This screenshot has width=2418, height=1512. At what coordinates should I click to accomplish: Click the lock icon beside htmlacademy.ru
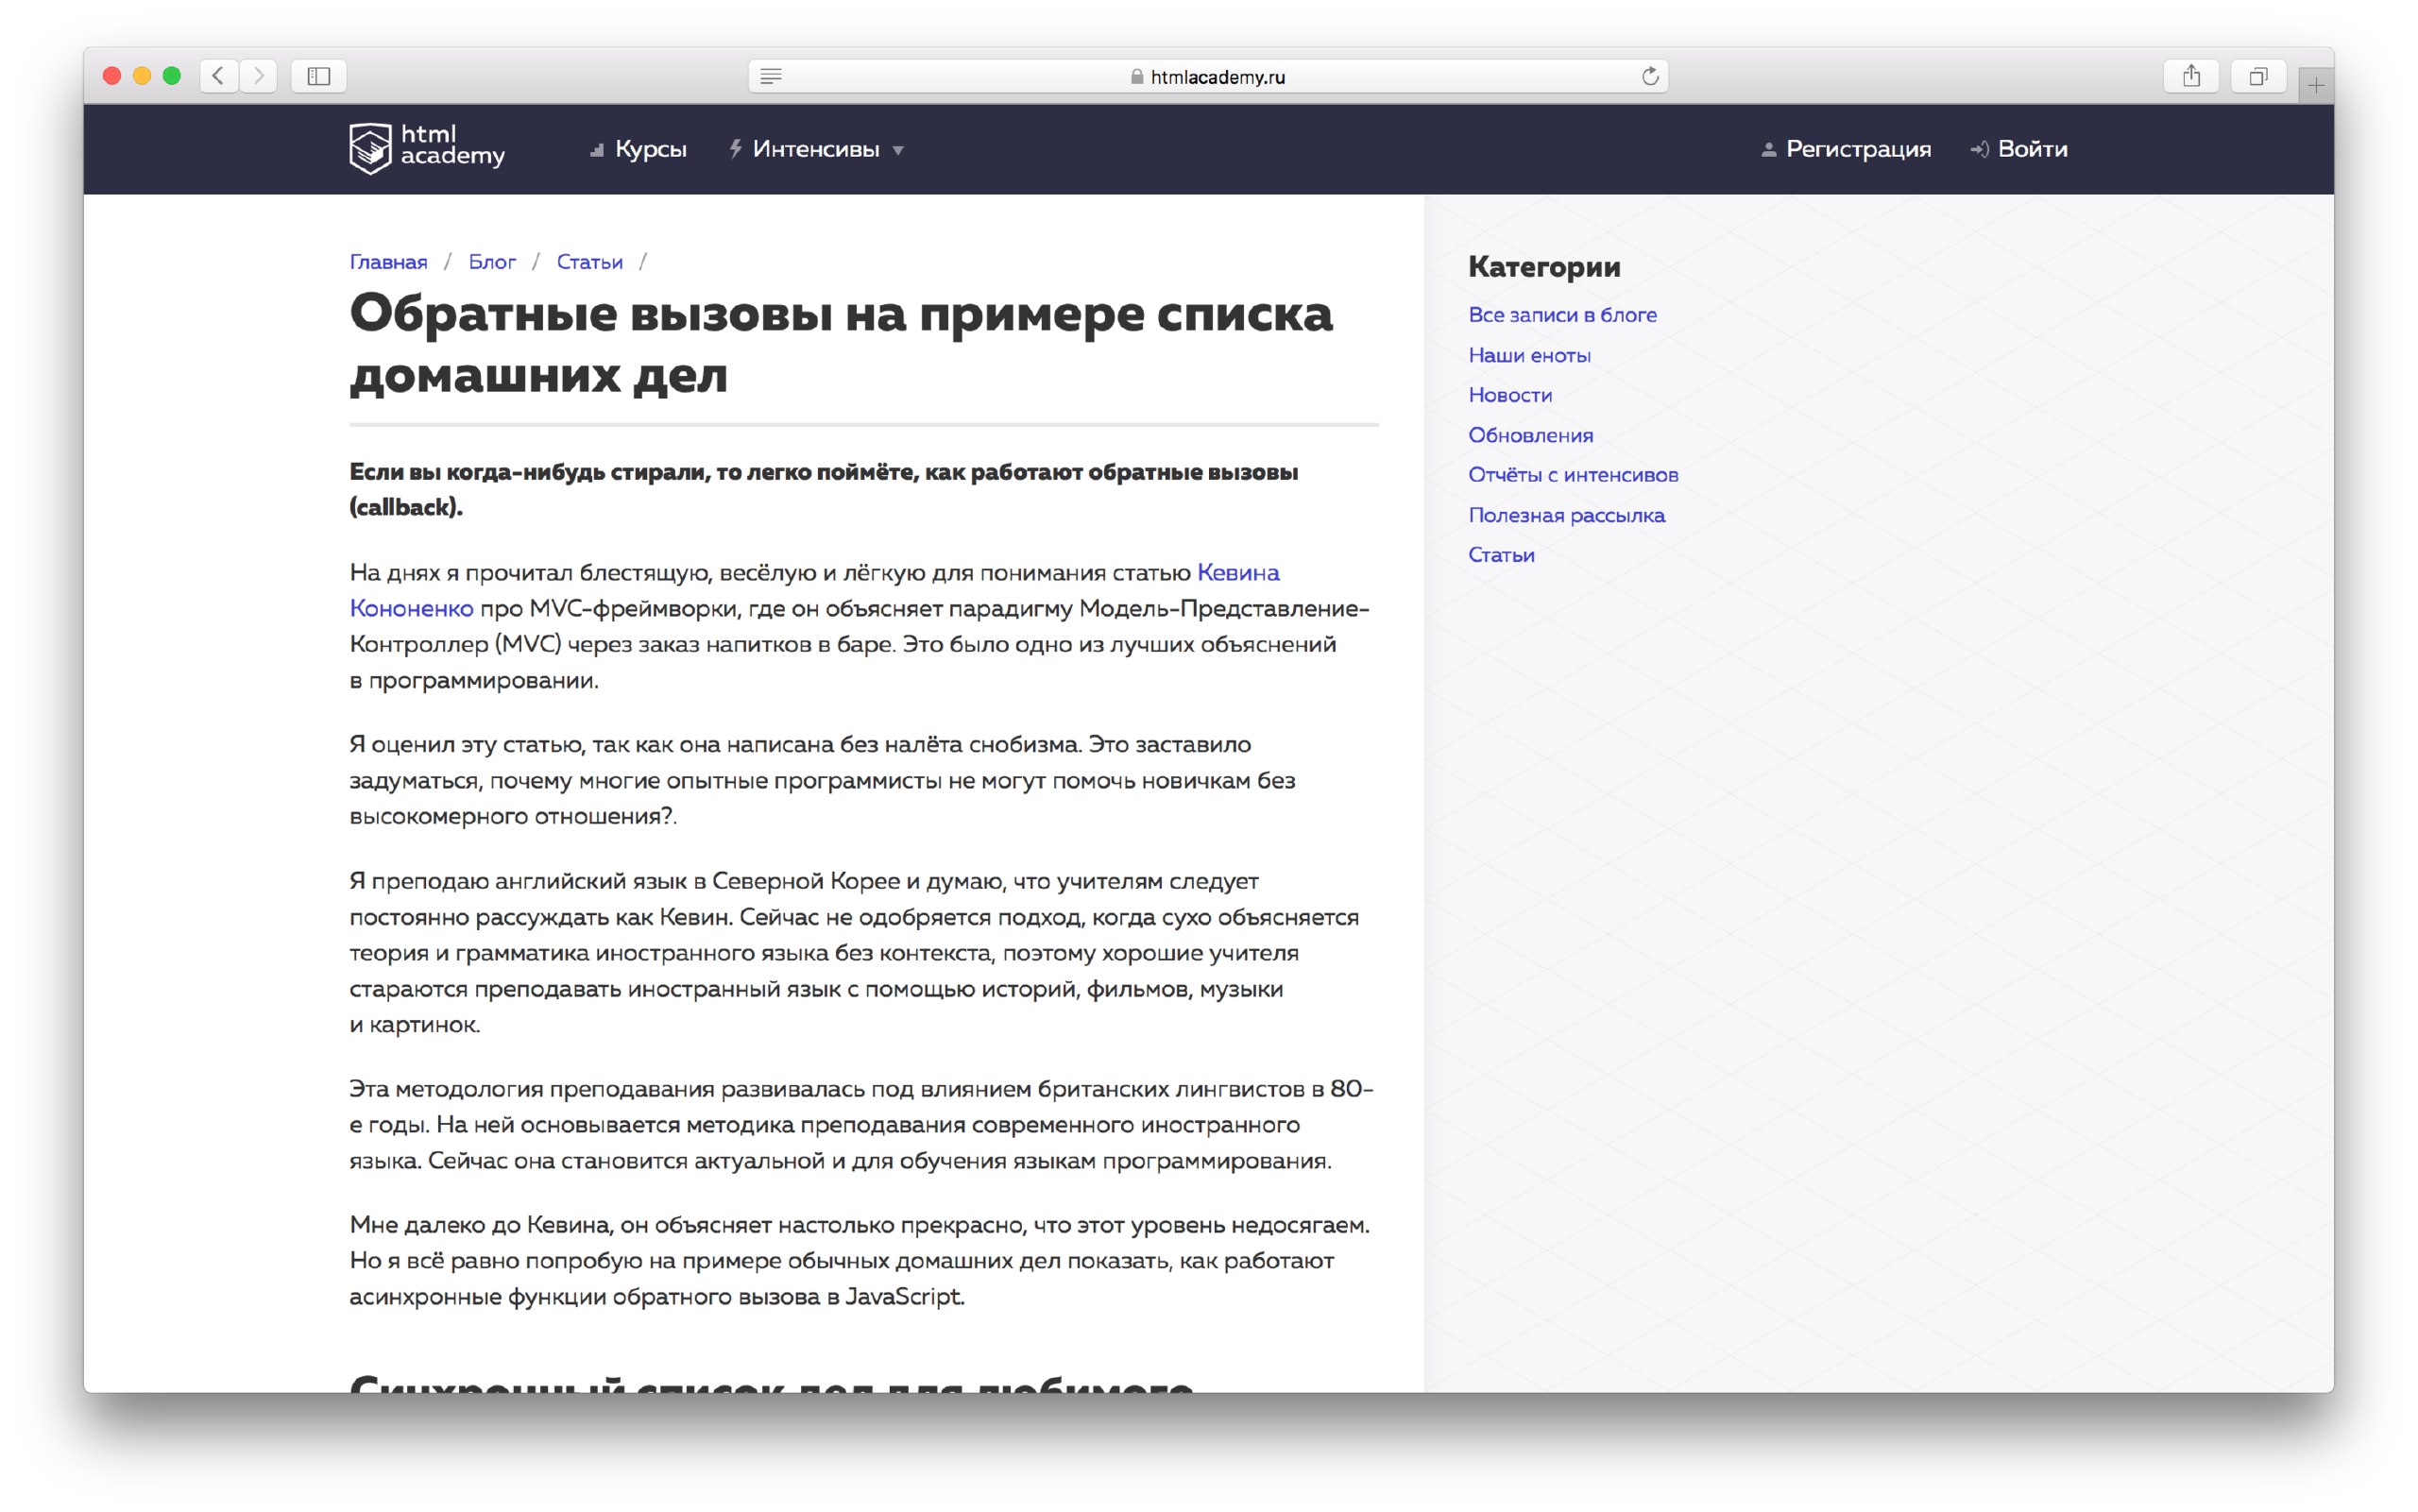coord(1137,77)
